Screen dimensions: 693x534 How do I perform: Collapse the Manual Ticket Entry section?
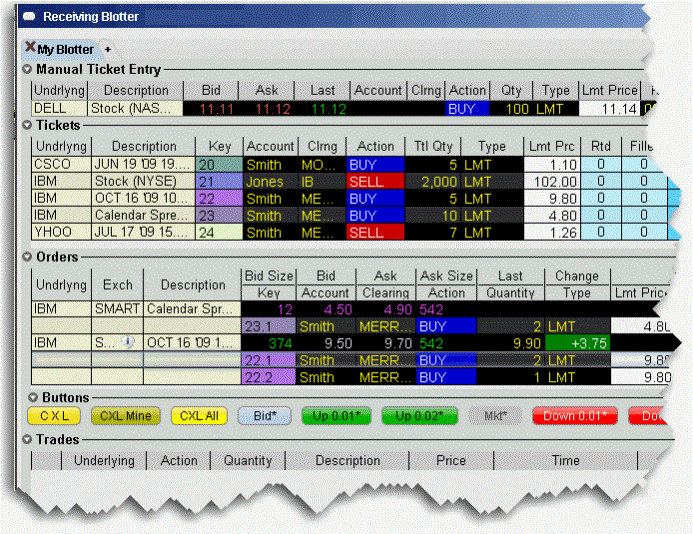27,70
